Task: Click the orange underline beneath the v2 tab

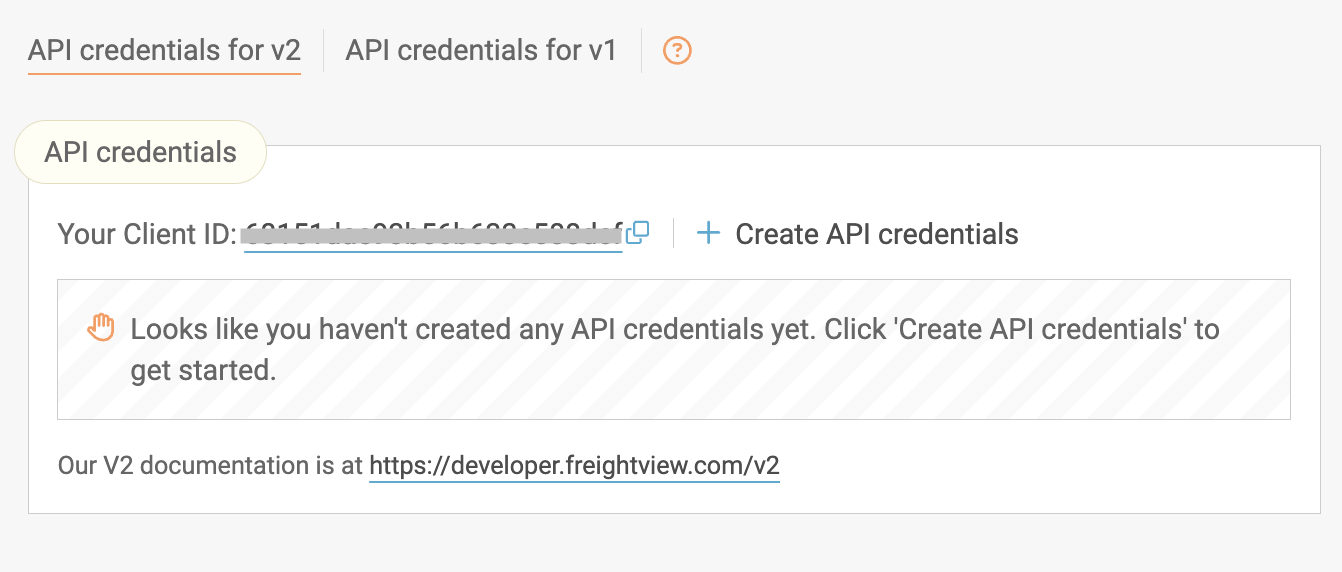Action: pyautogui.click(x=164, y=73)
